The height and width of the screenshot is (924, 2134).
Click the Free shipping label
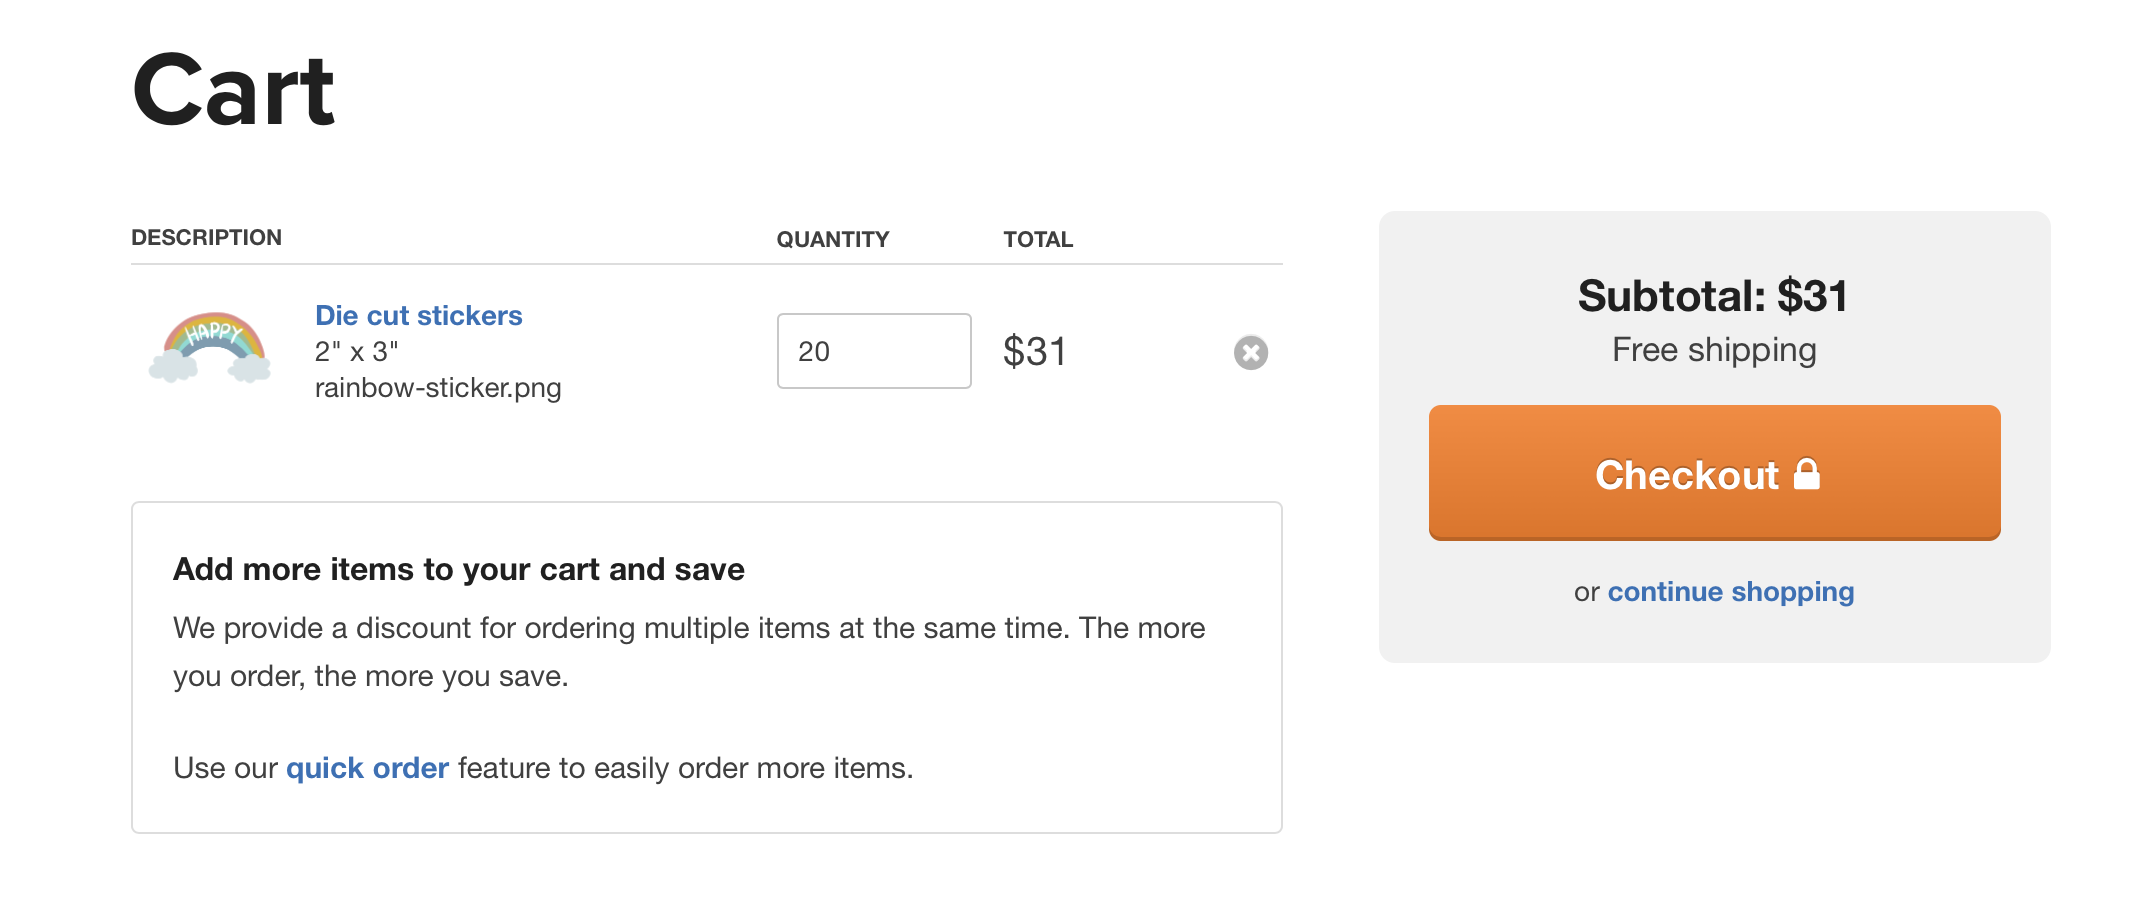pyautogui.click(x=1713, y=350)
